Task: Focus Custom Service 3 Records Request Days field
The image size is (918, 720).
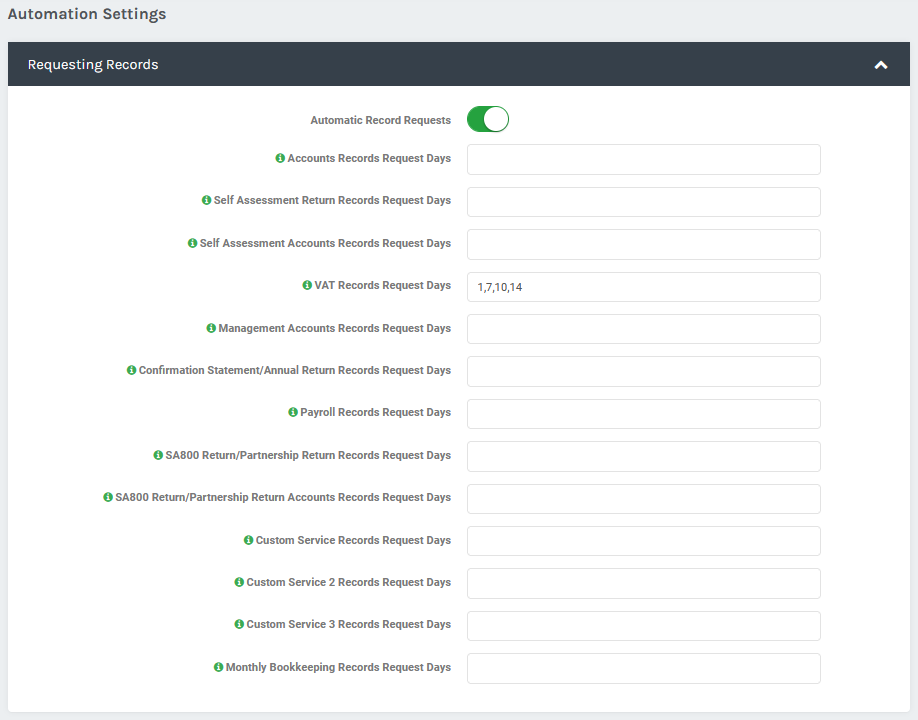Action: tap(643, 626)
